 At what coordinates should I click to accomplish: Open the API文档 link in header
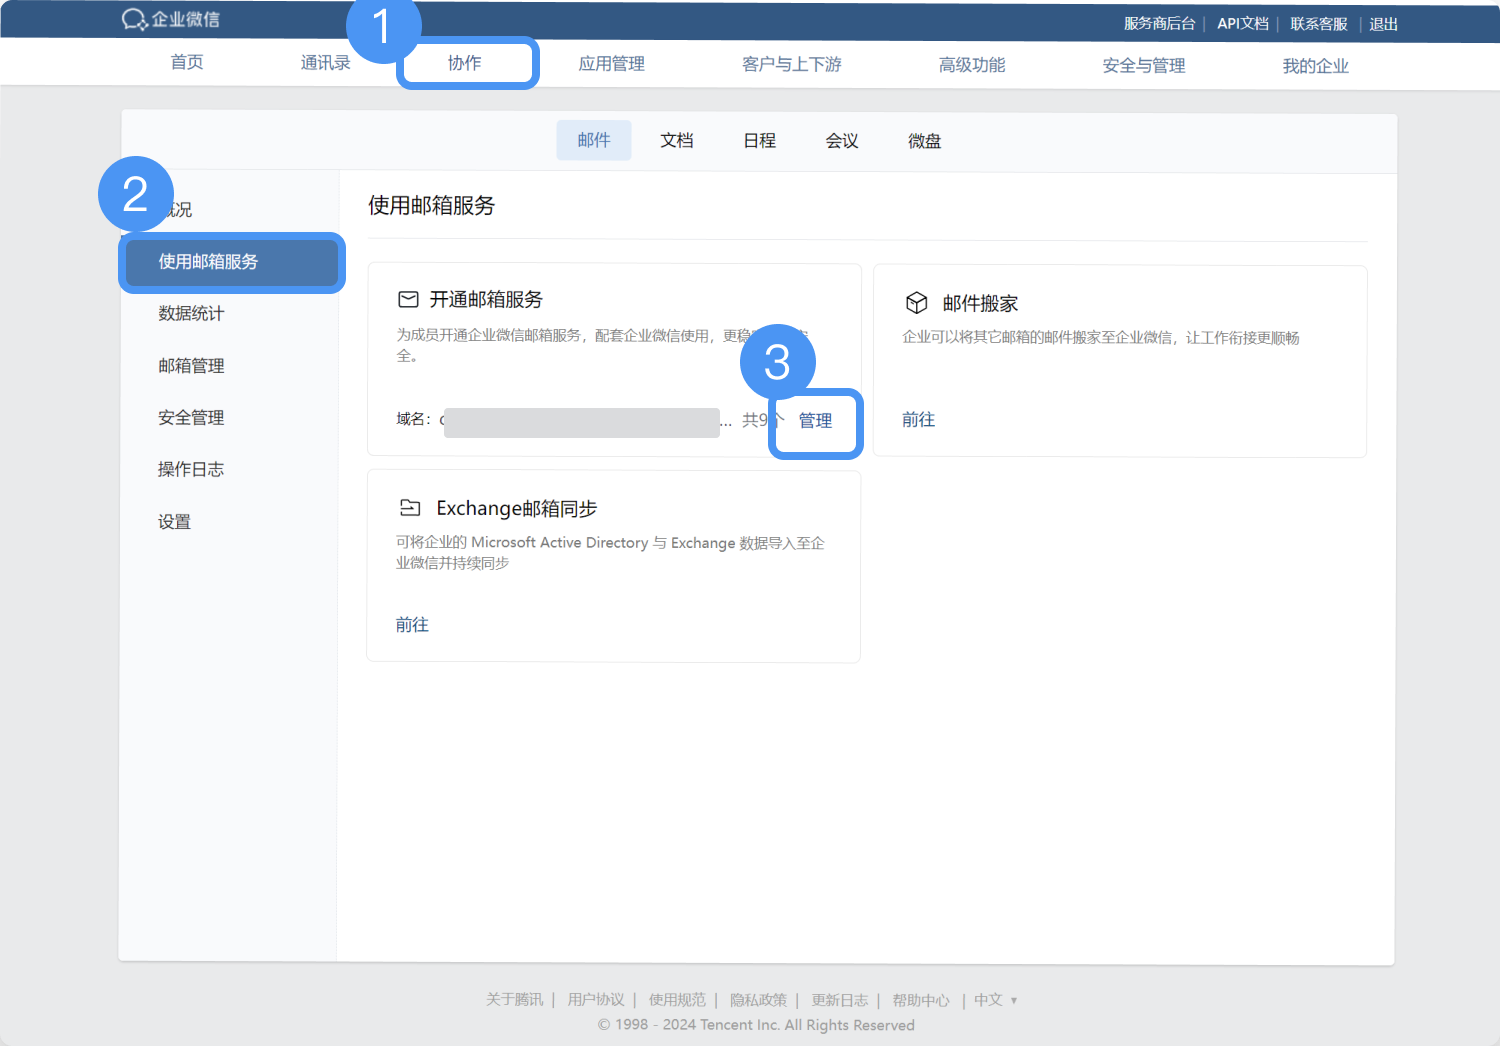pyautogui.click(x=1242, y=24)
